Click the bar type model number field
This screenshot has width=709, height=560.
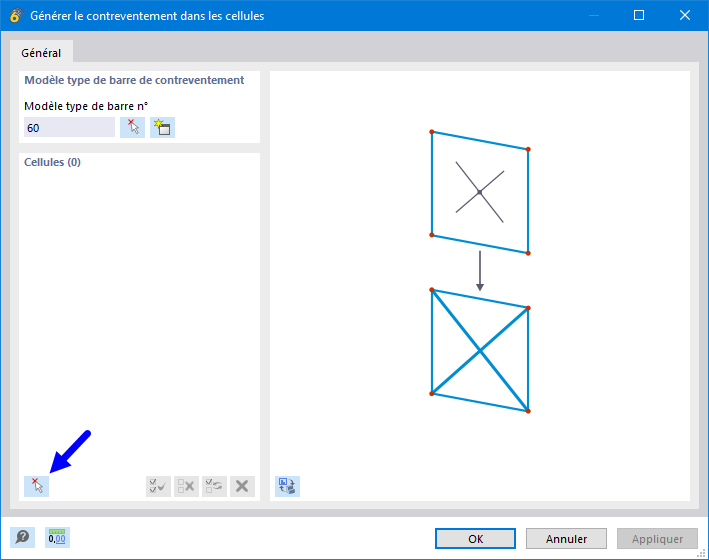click(69, 128)
